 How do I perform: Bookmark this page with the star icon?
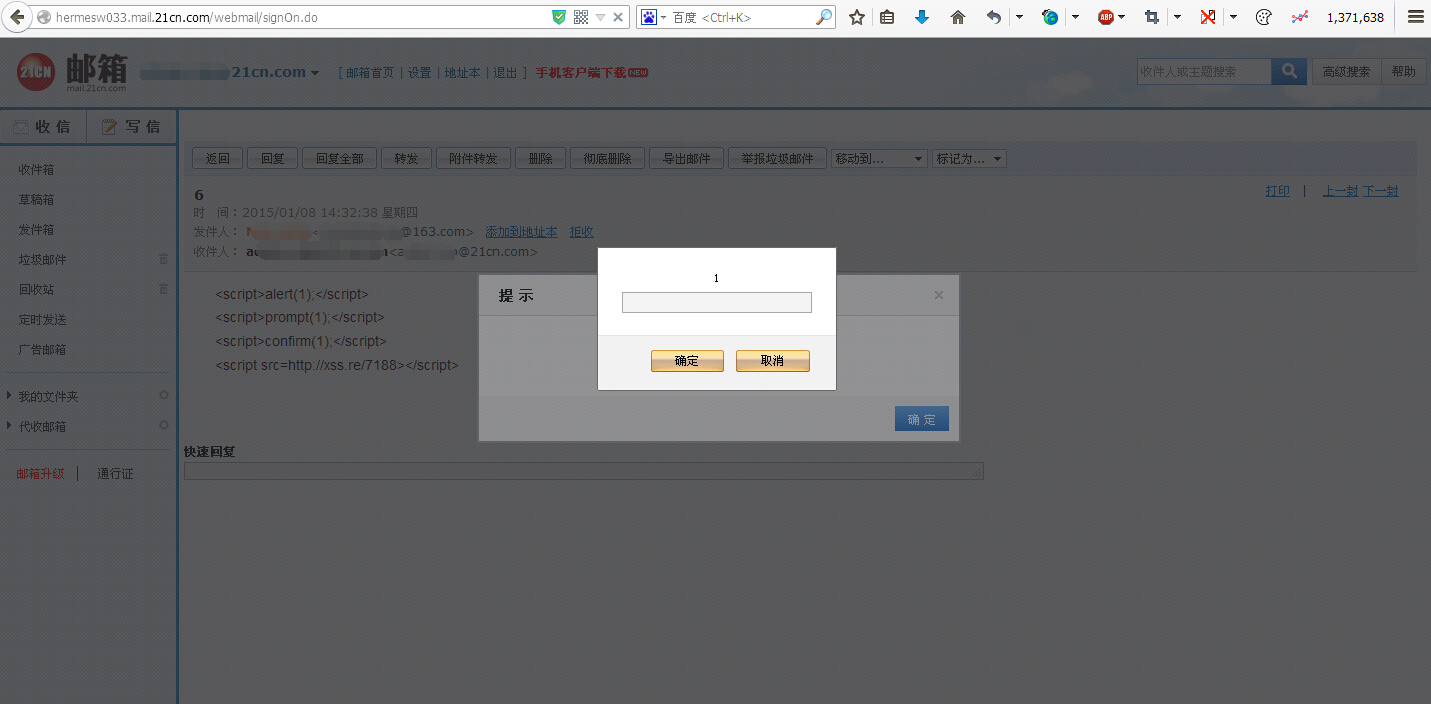857,17
